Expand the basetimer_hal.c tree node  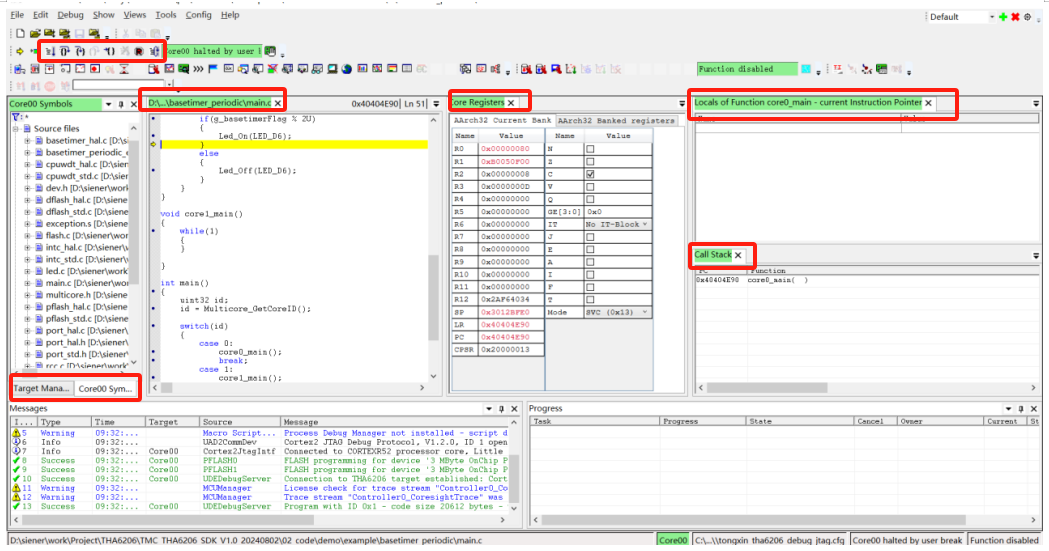tap(27, 141)
